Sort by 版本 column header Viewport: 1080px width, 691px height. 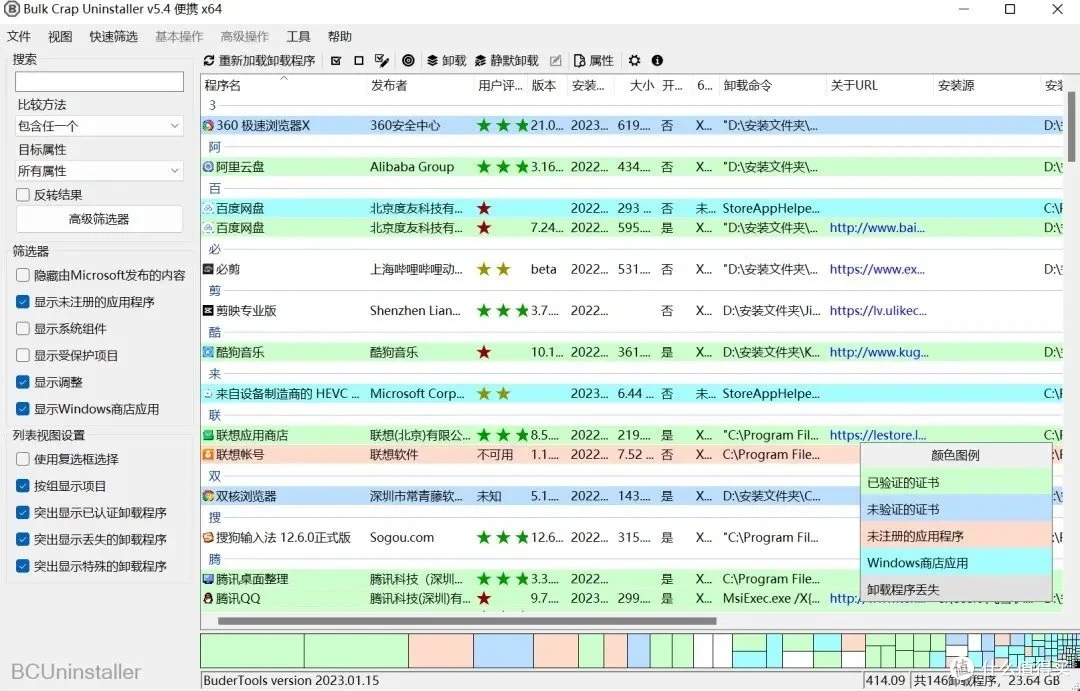[548, 85]
